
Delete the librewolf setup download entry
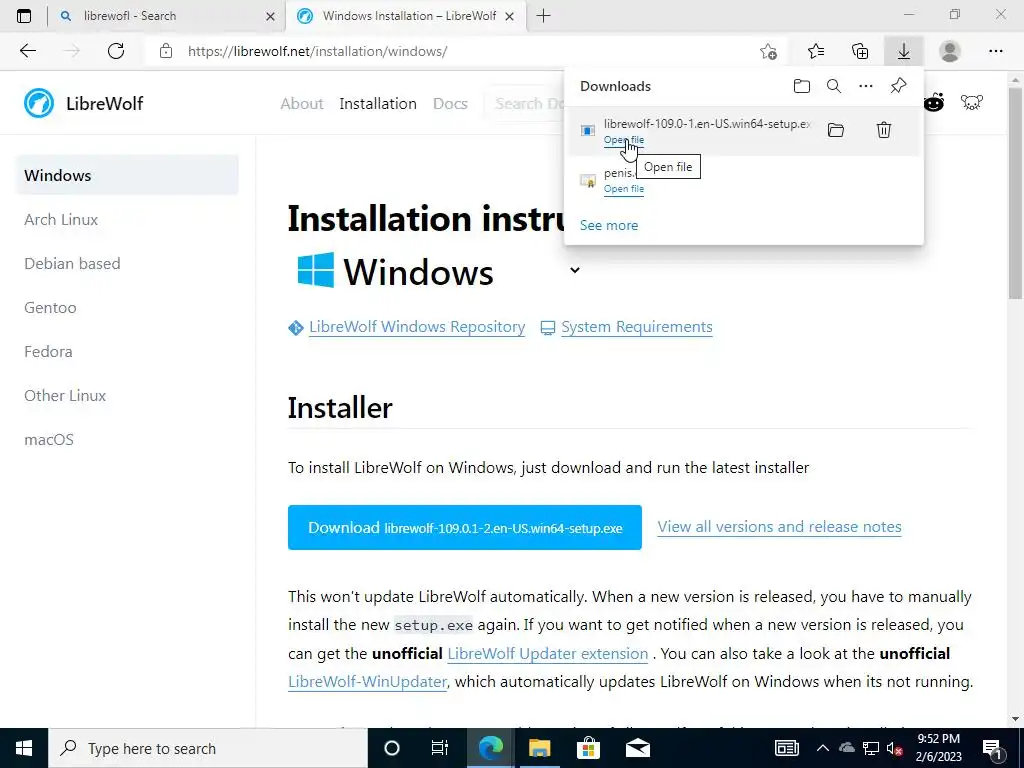click(884, 130)
